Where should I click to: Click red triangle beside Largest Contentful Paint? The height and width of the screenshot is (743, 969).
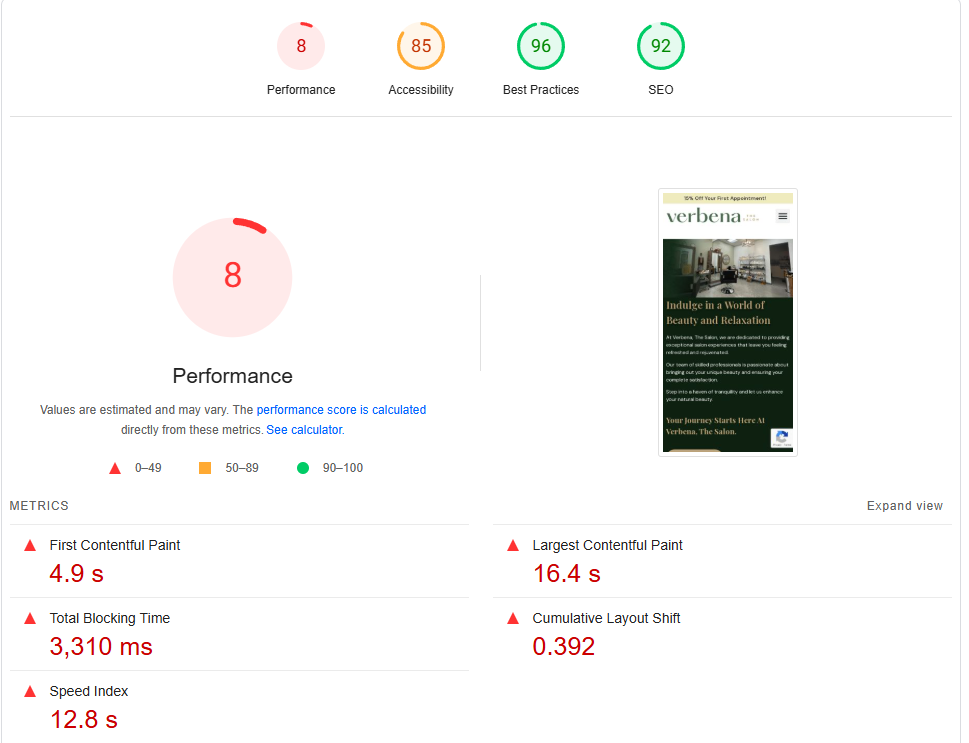513,545
